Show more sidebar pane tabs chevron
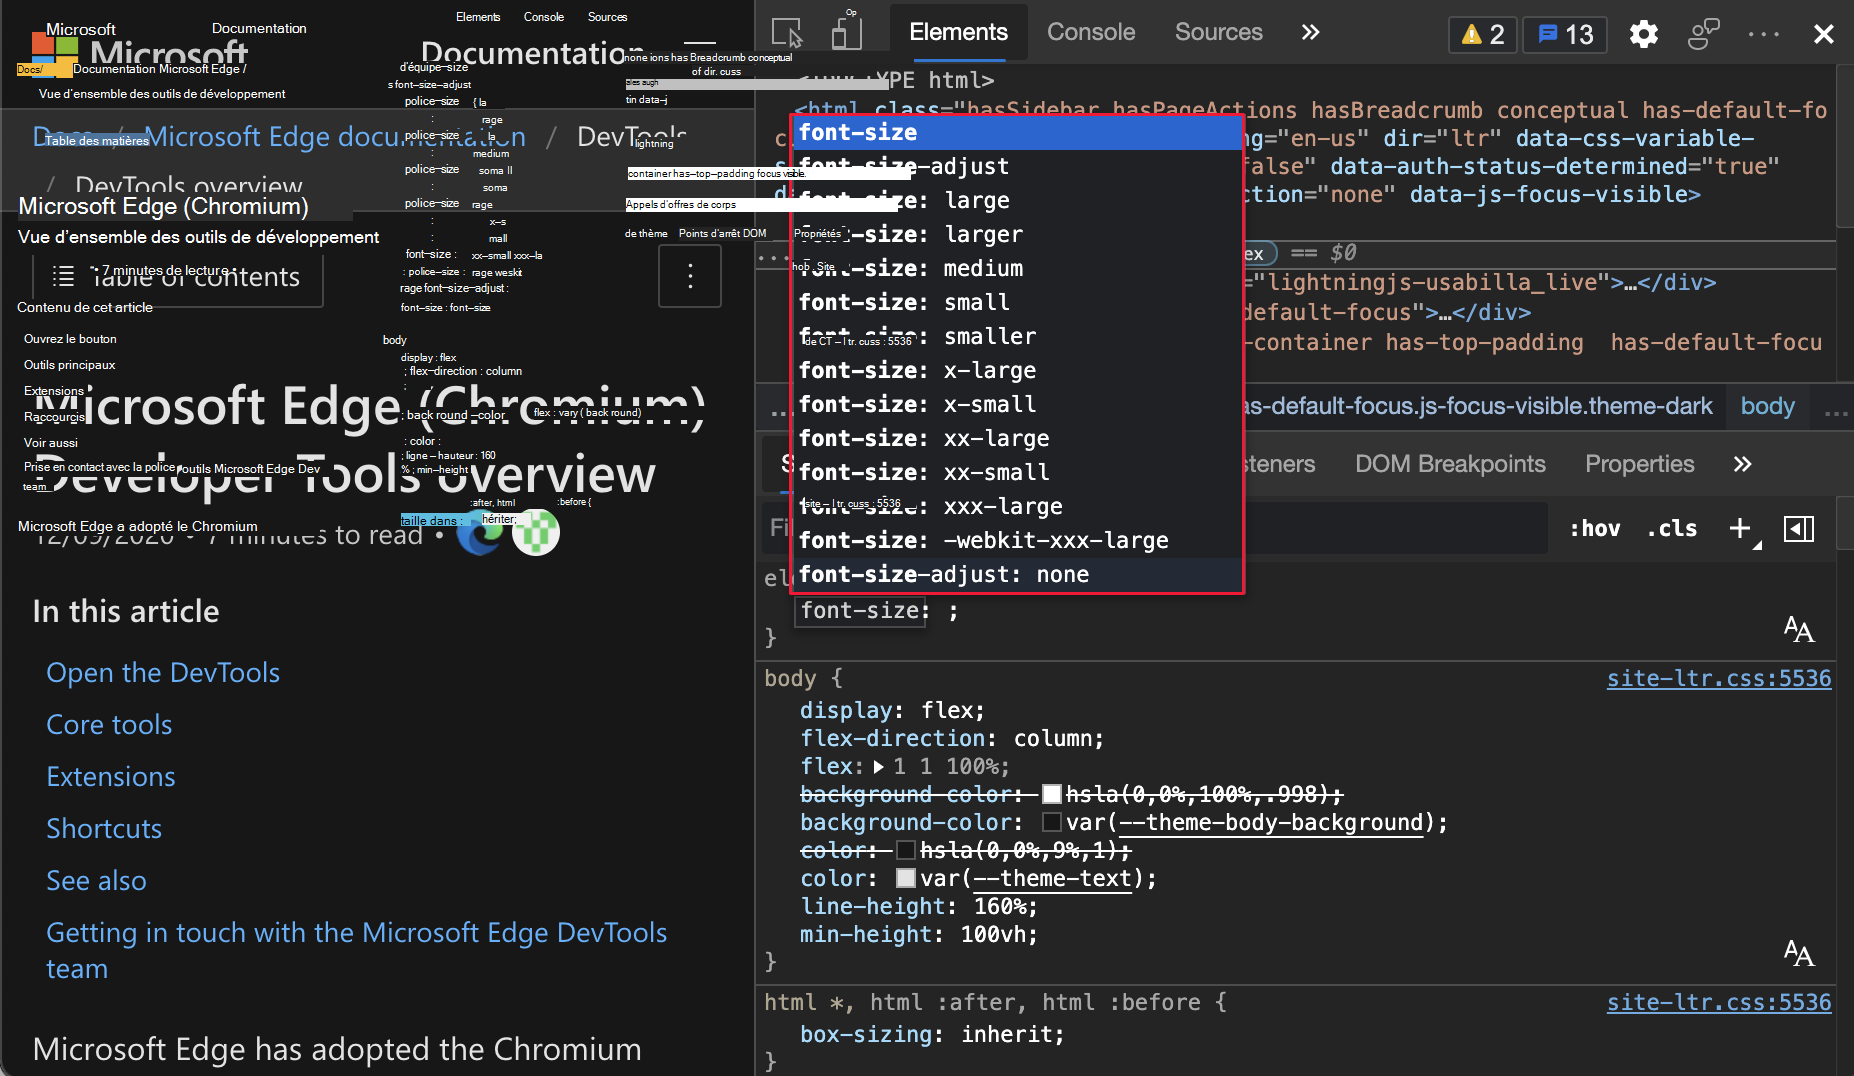 click(x=1742, y=464)
